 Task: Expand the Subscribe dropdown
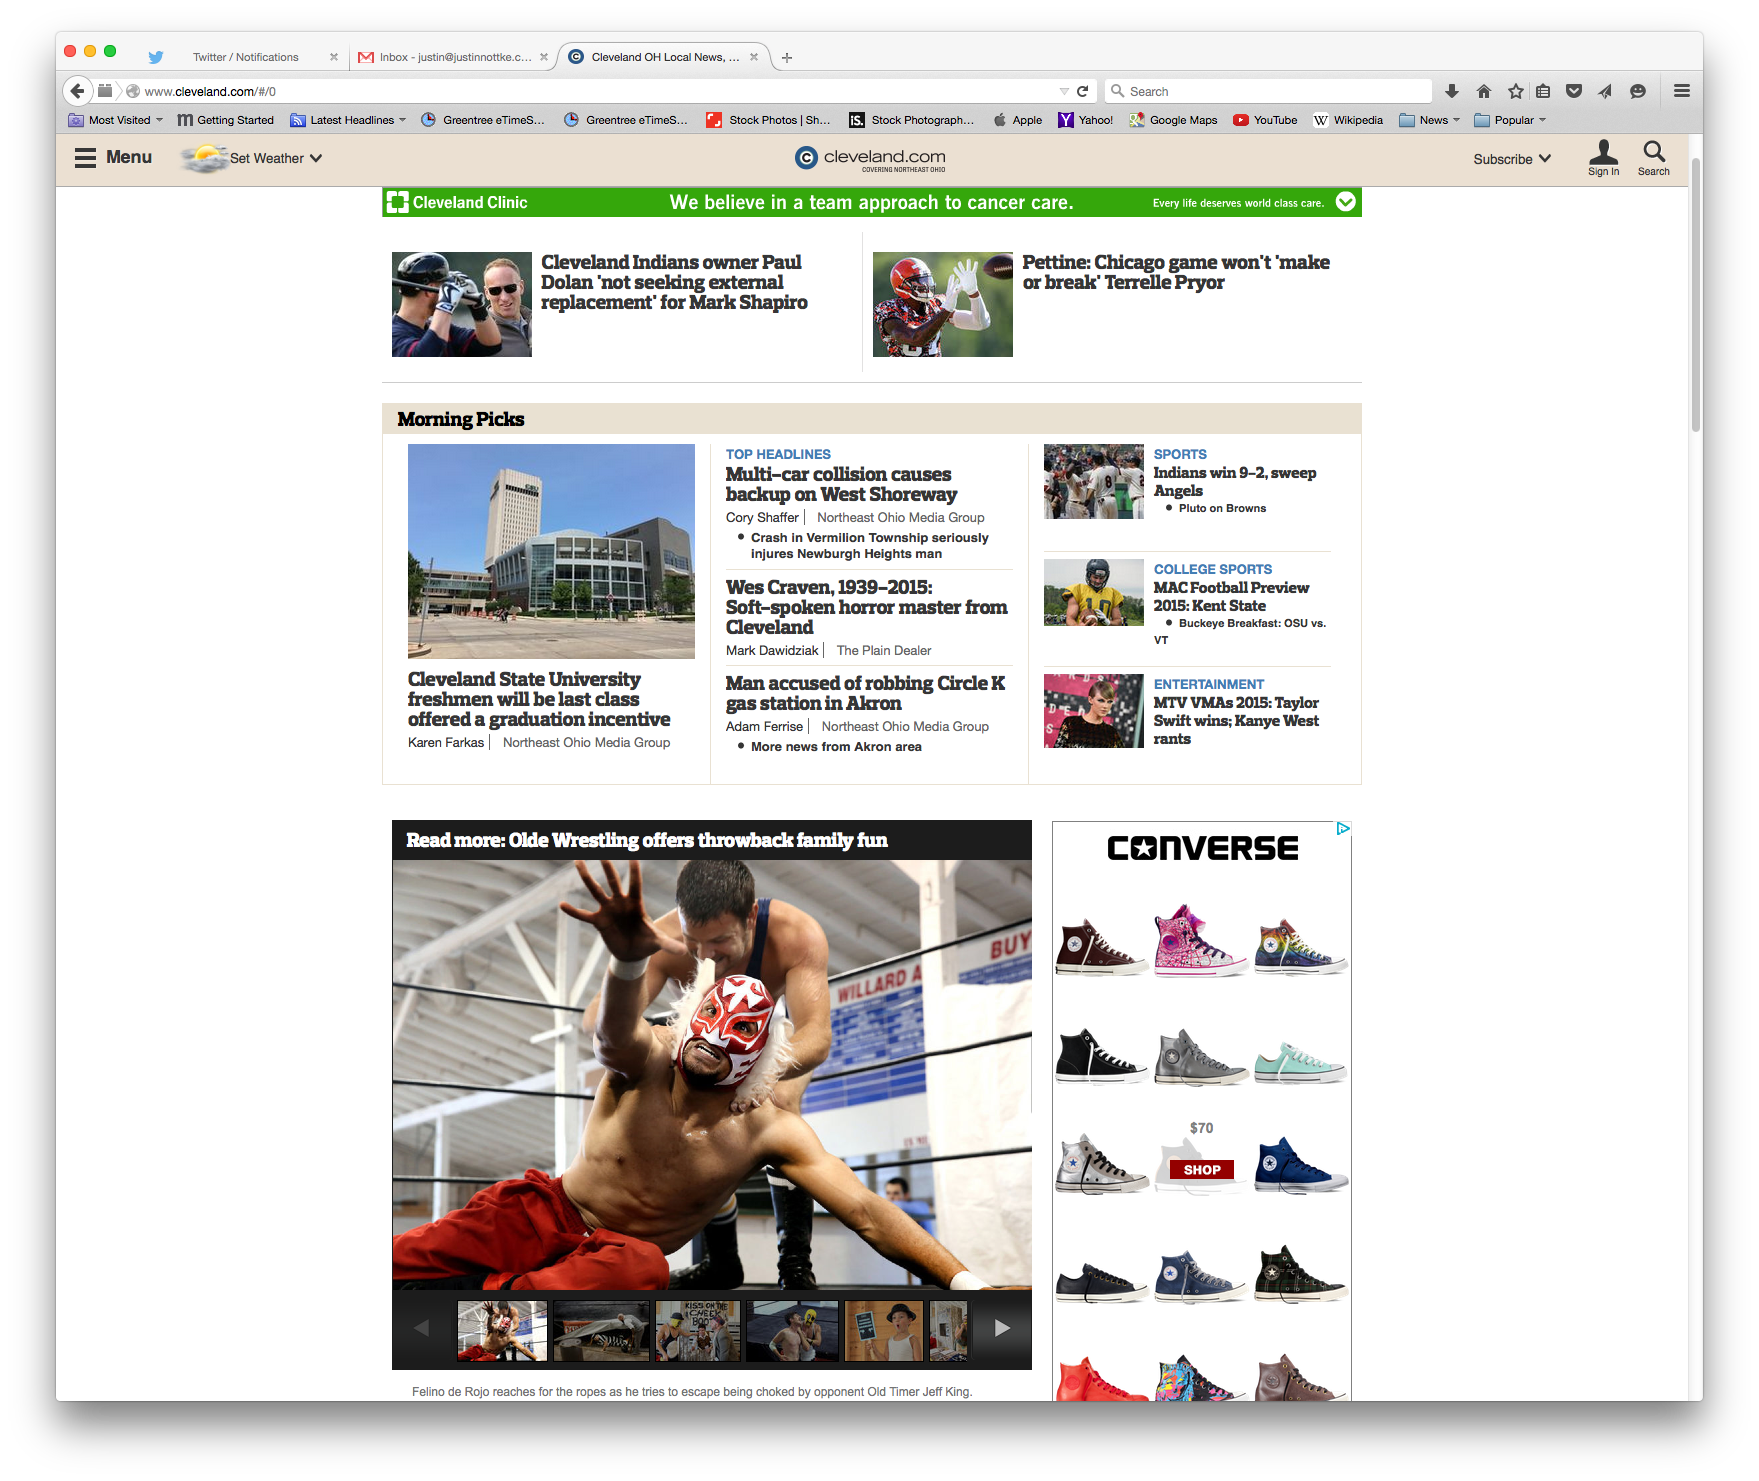[x=1512, y=158]
